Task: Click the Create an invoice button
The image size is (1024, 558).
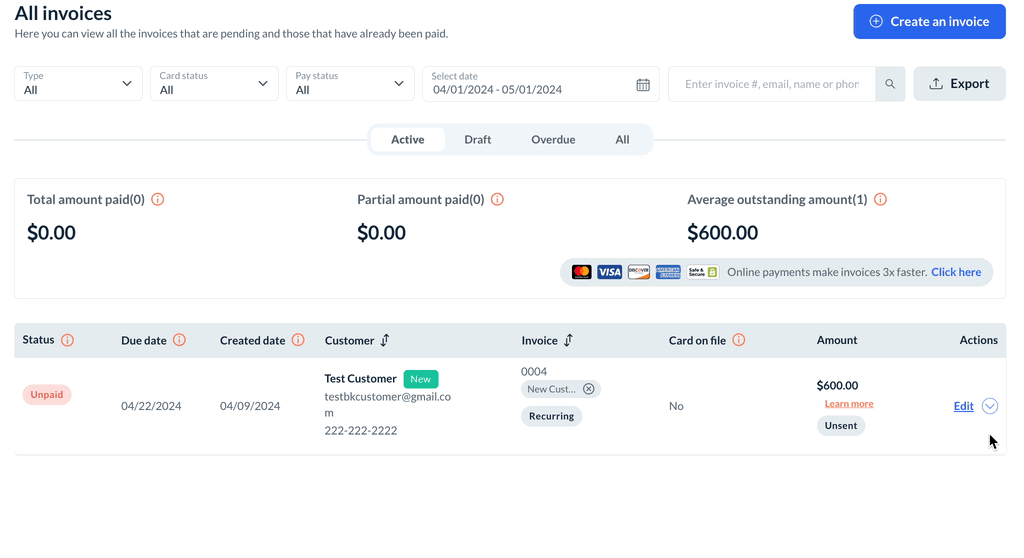Action: (x=929, y=21)
